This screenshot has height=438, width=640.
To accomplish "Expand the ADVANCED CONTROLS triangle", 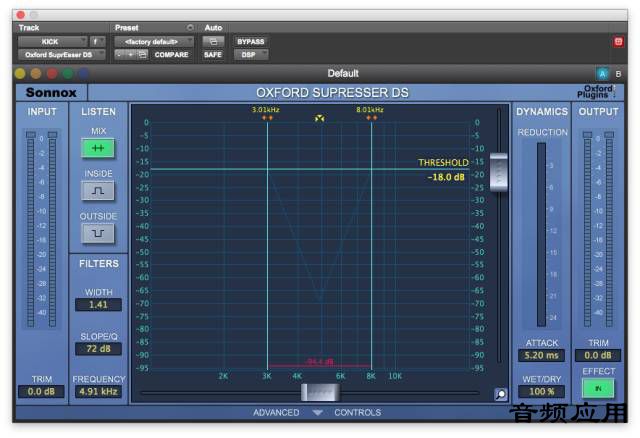I will tap(317, 413).
